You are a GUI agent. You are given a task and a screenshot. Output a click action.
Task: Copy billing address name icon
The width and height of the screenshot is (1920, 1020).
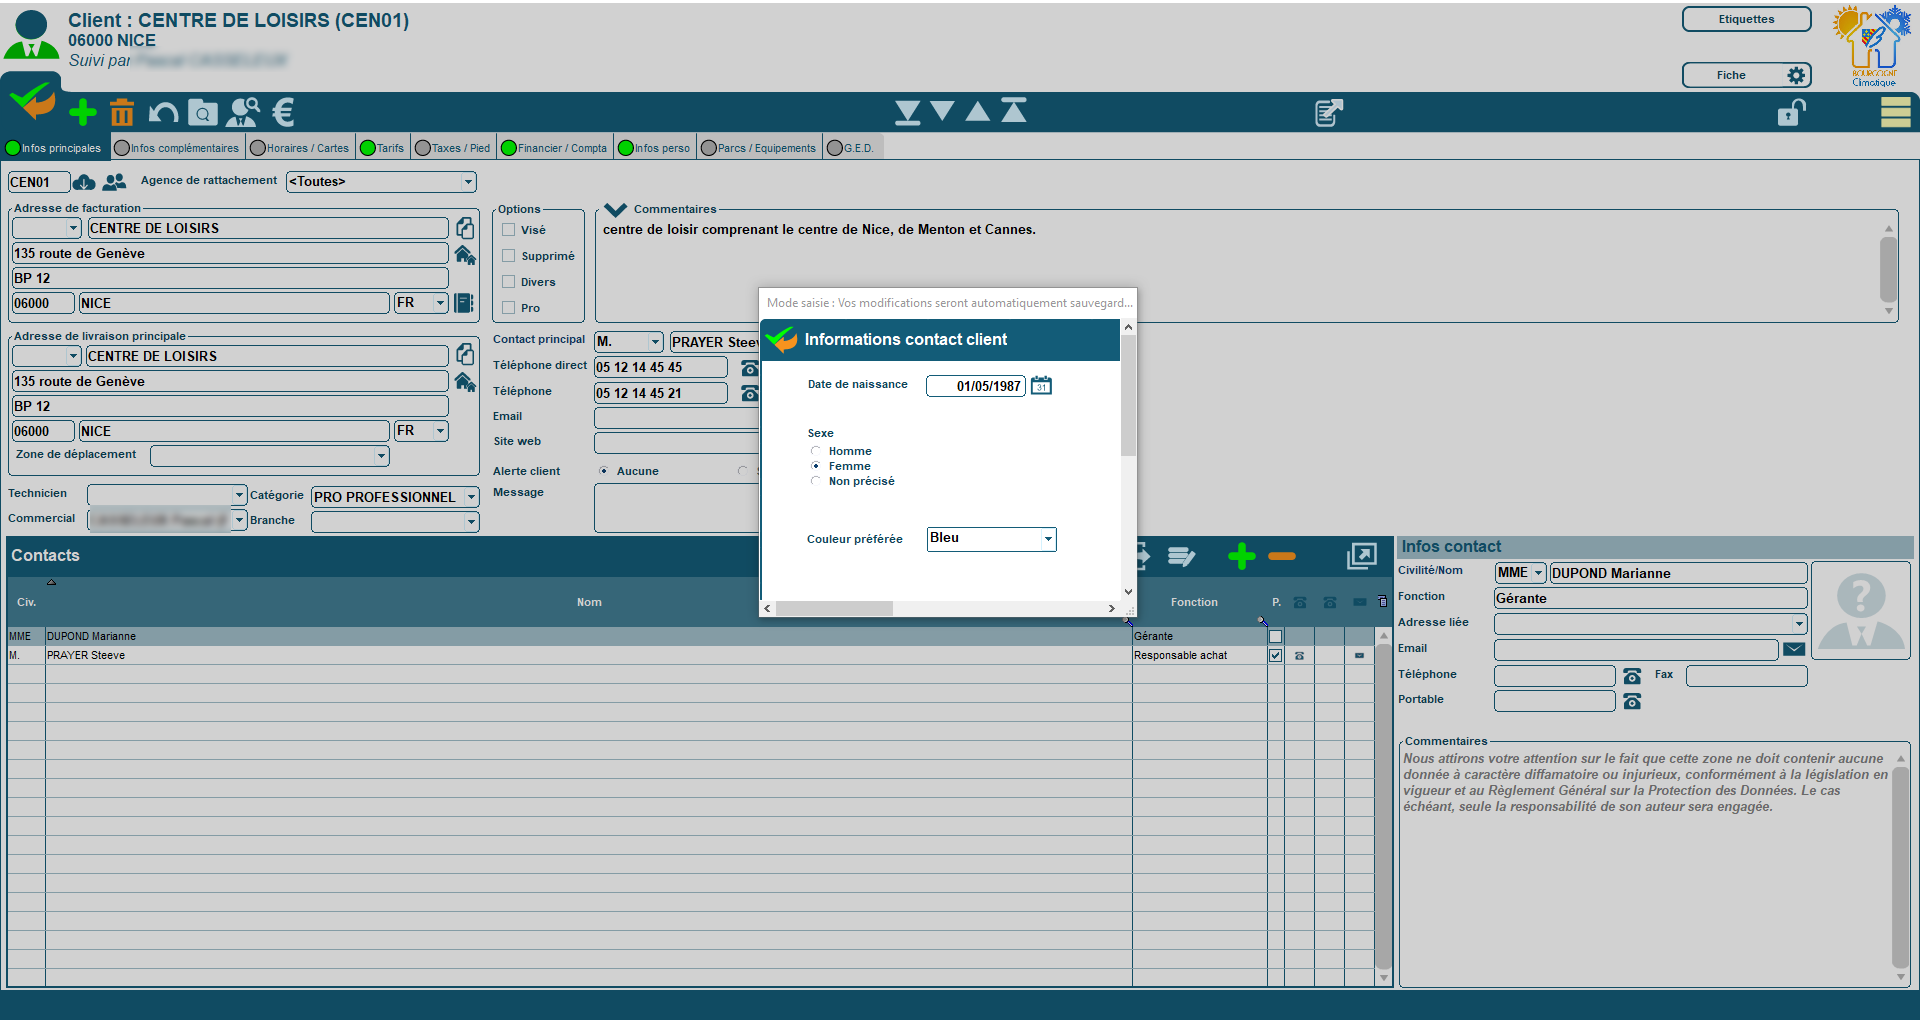tap(465, 228)
